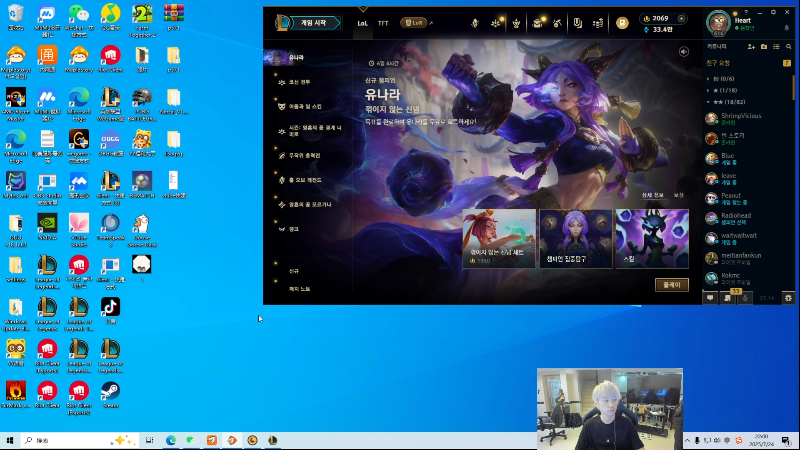Open 신규 in the left sidebar

[294, 271]
